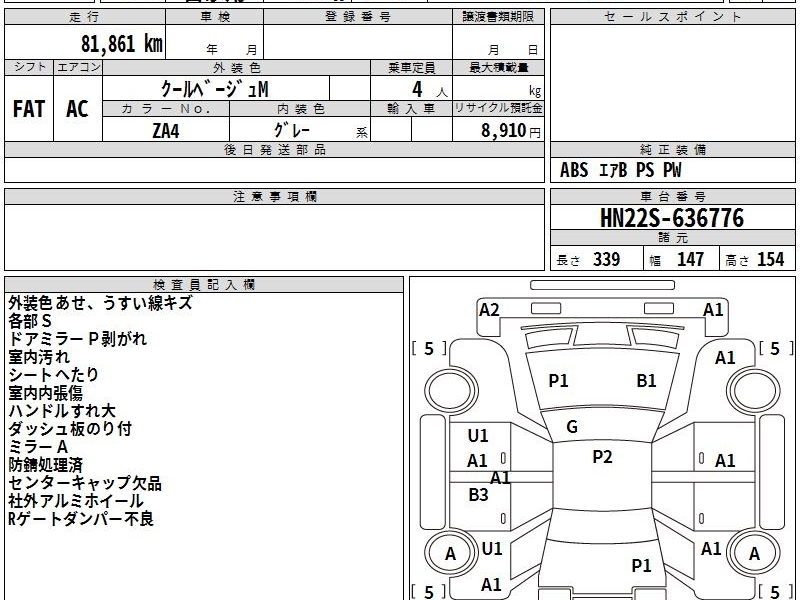Select the ABS エアB PS PW equipment line
This screenshot has width=800, height=600.
pyautogui.click(x=620, y=170)
